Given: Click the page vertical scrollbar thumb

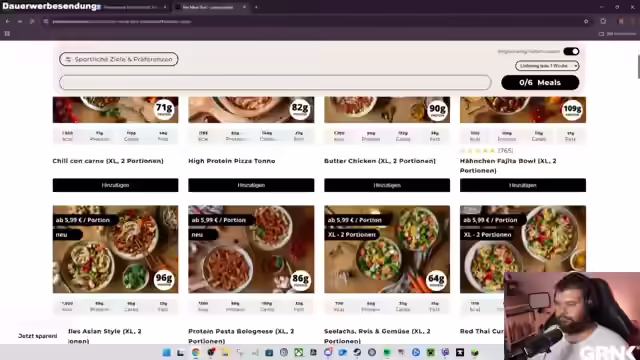Looking at the screenshot, I should coord(638,65).
